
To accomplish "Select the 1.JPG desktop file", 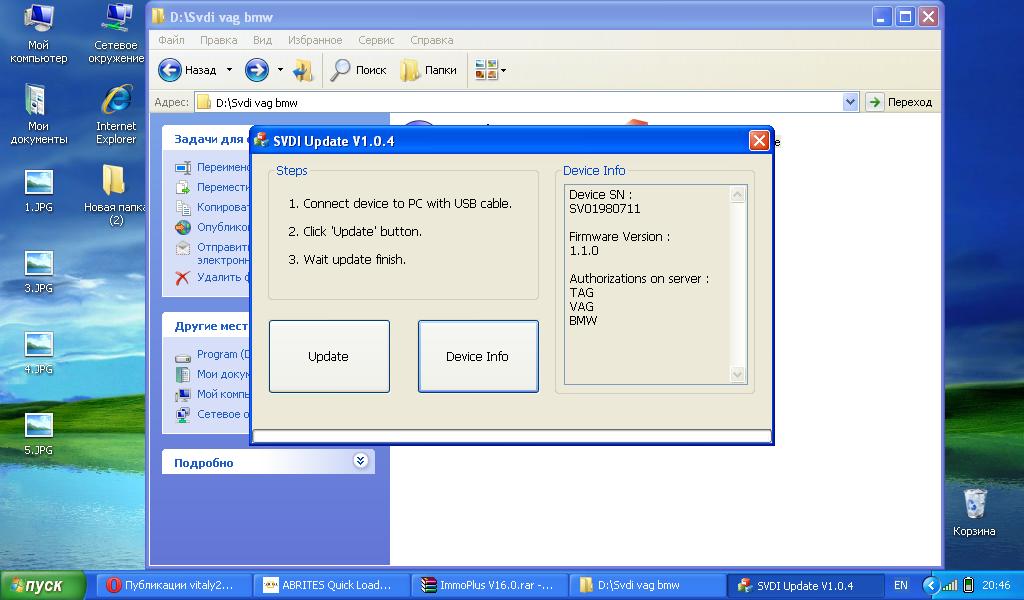I will 39,191.
